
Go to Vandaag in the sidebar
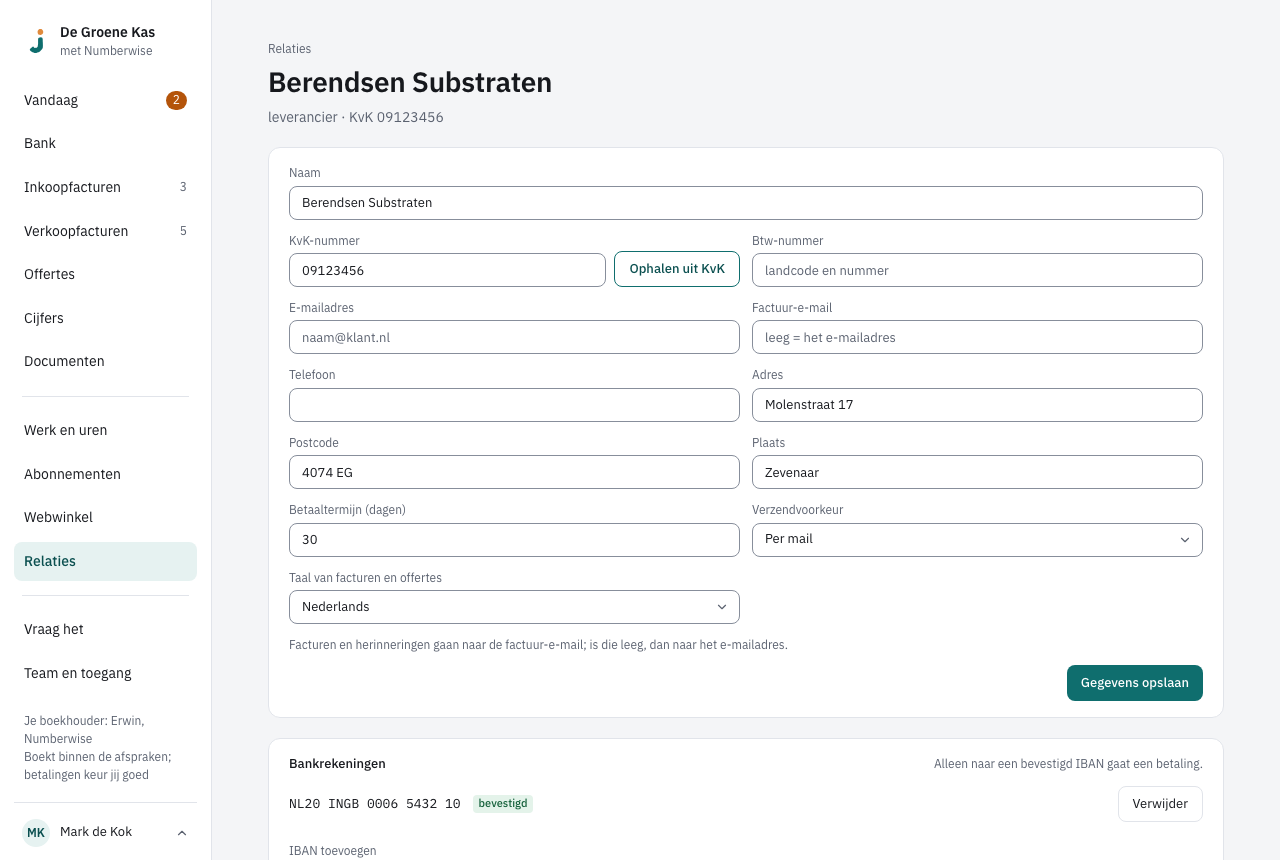coord(105,100)
